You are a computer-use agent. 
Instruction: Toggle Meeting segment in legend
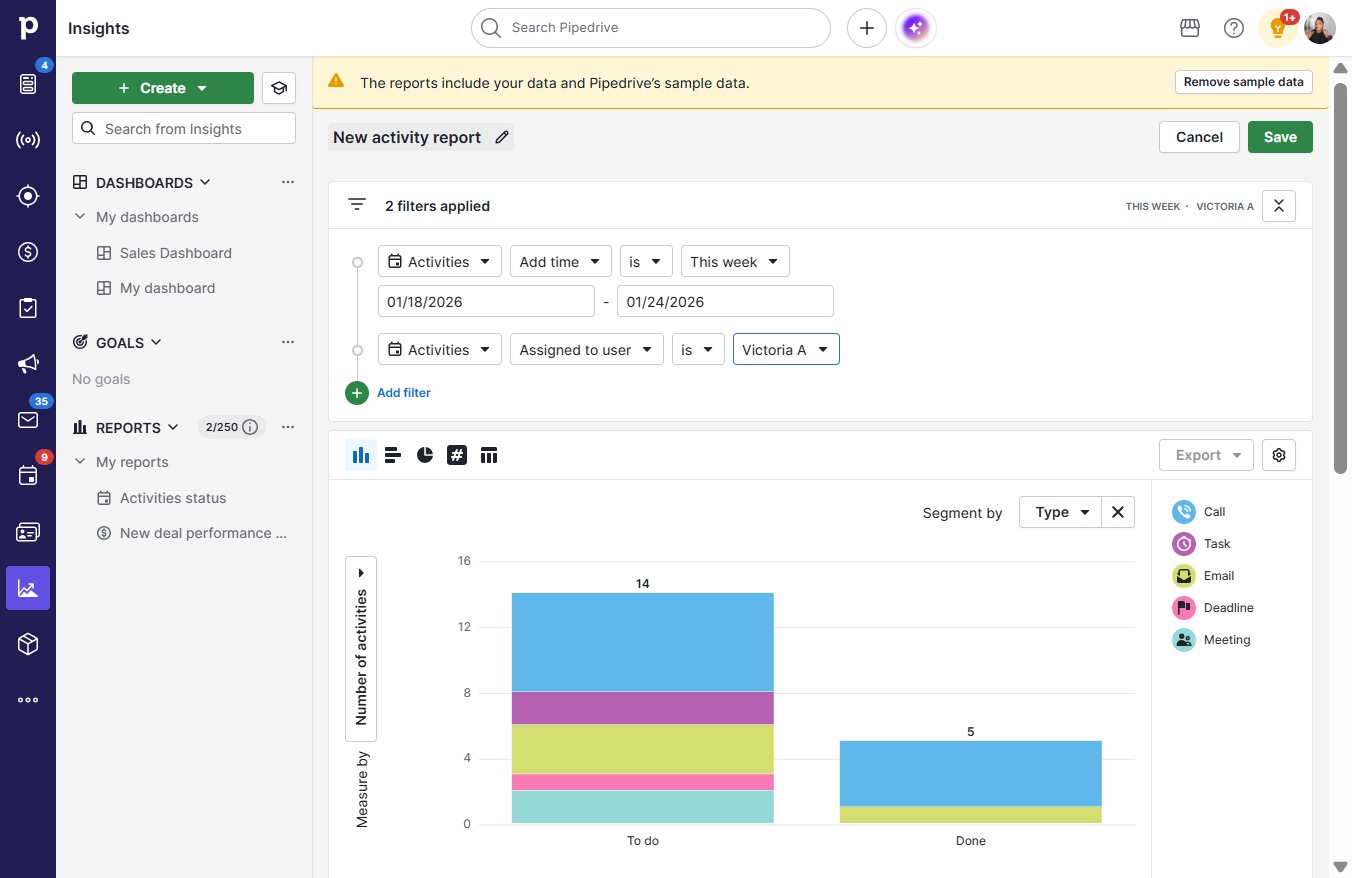coord(1212,640)
